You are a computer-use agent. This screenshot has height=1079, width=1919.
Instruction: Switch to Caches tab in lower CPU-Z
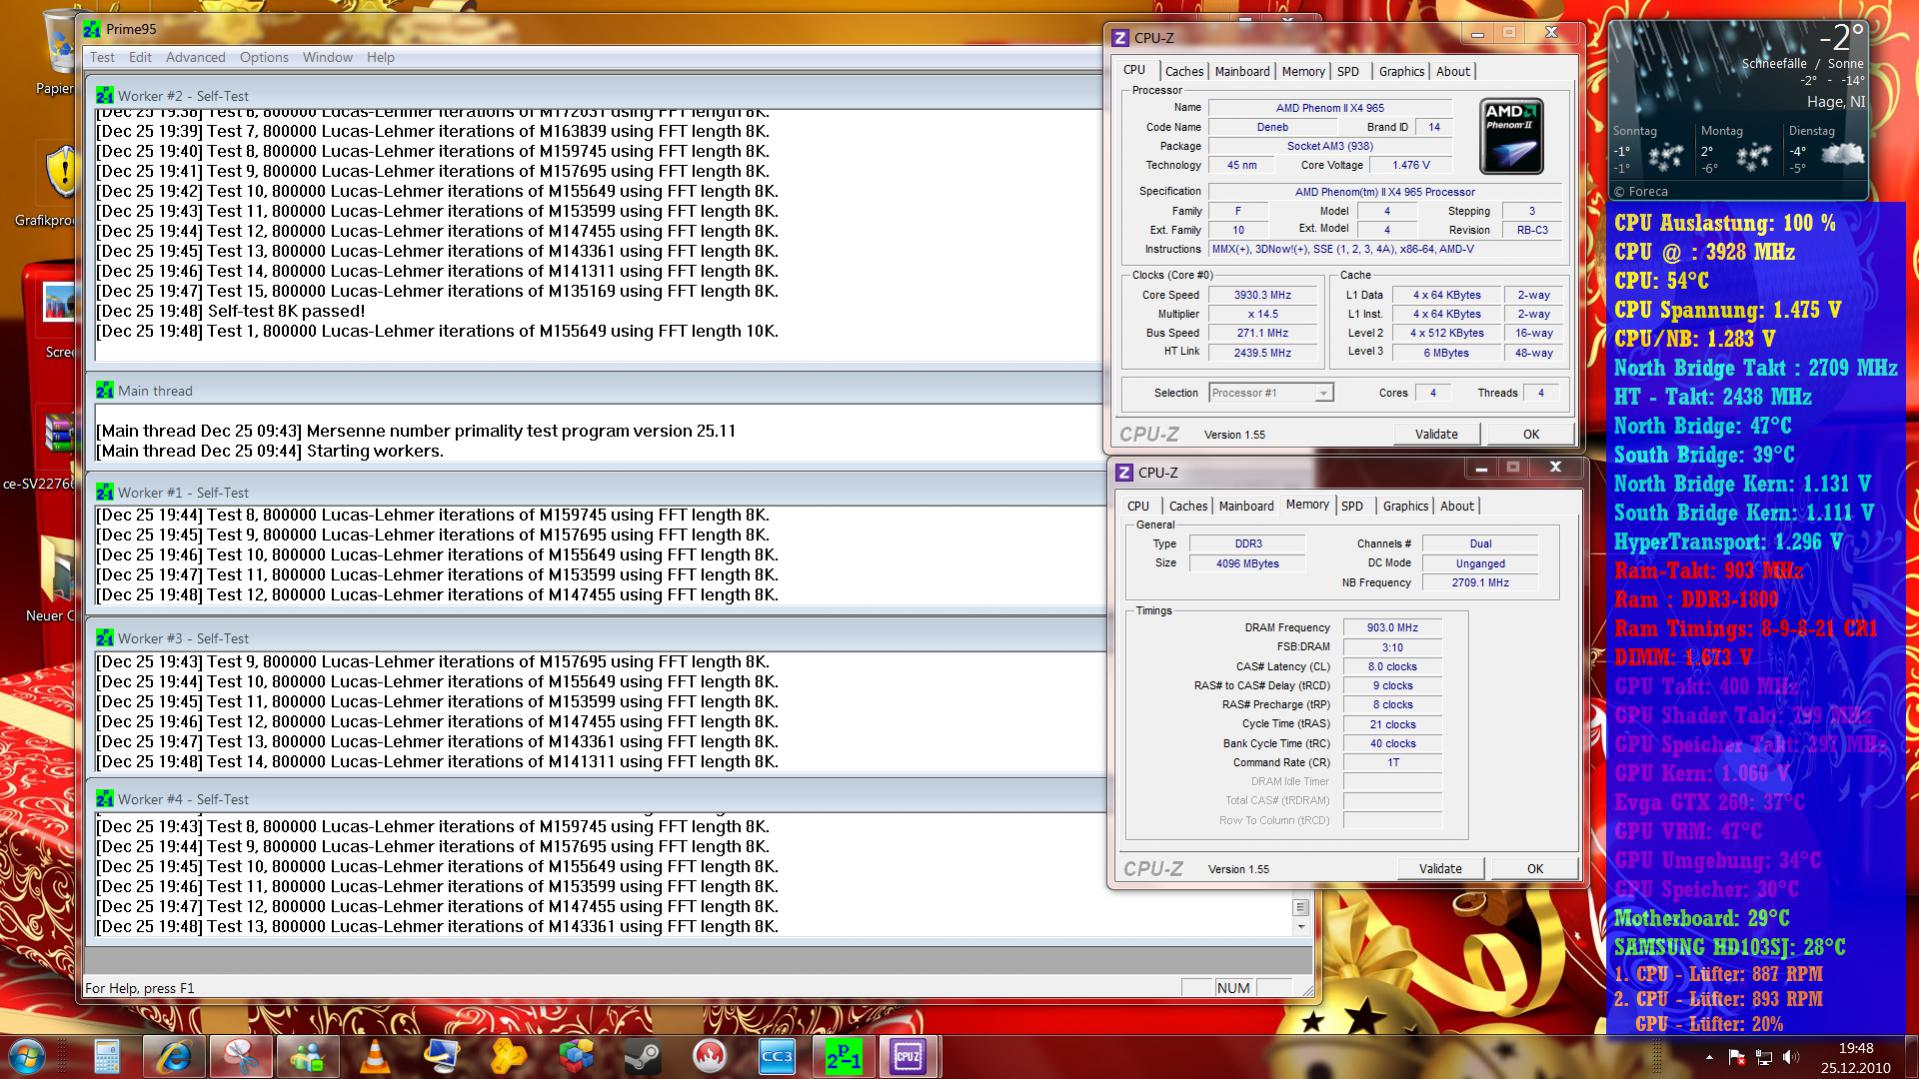point(1188,506)
